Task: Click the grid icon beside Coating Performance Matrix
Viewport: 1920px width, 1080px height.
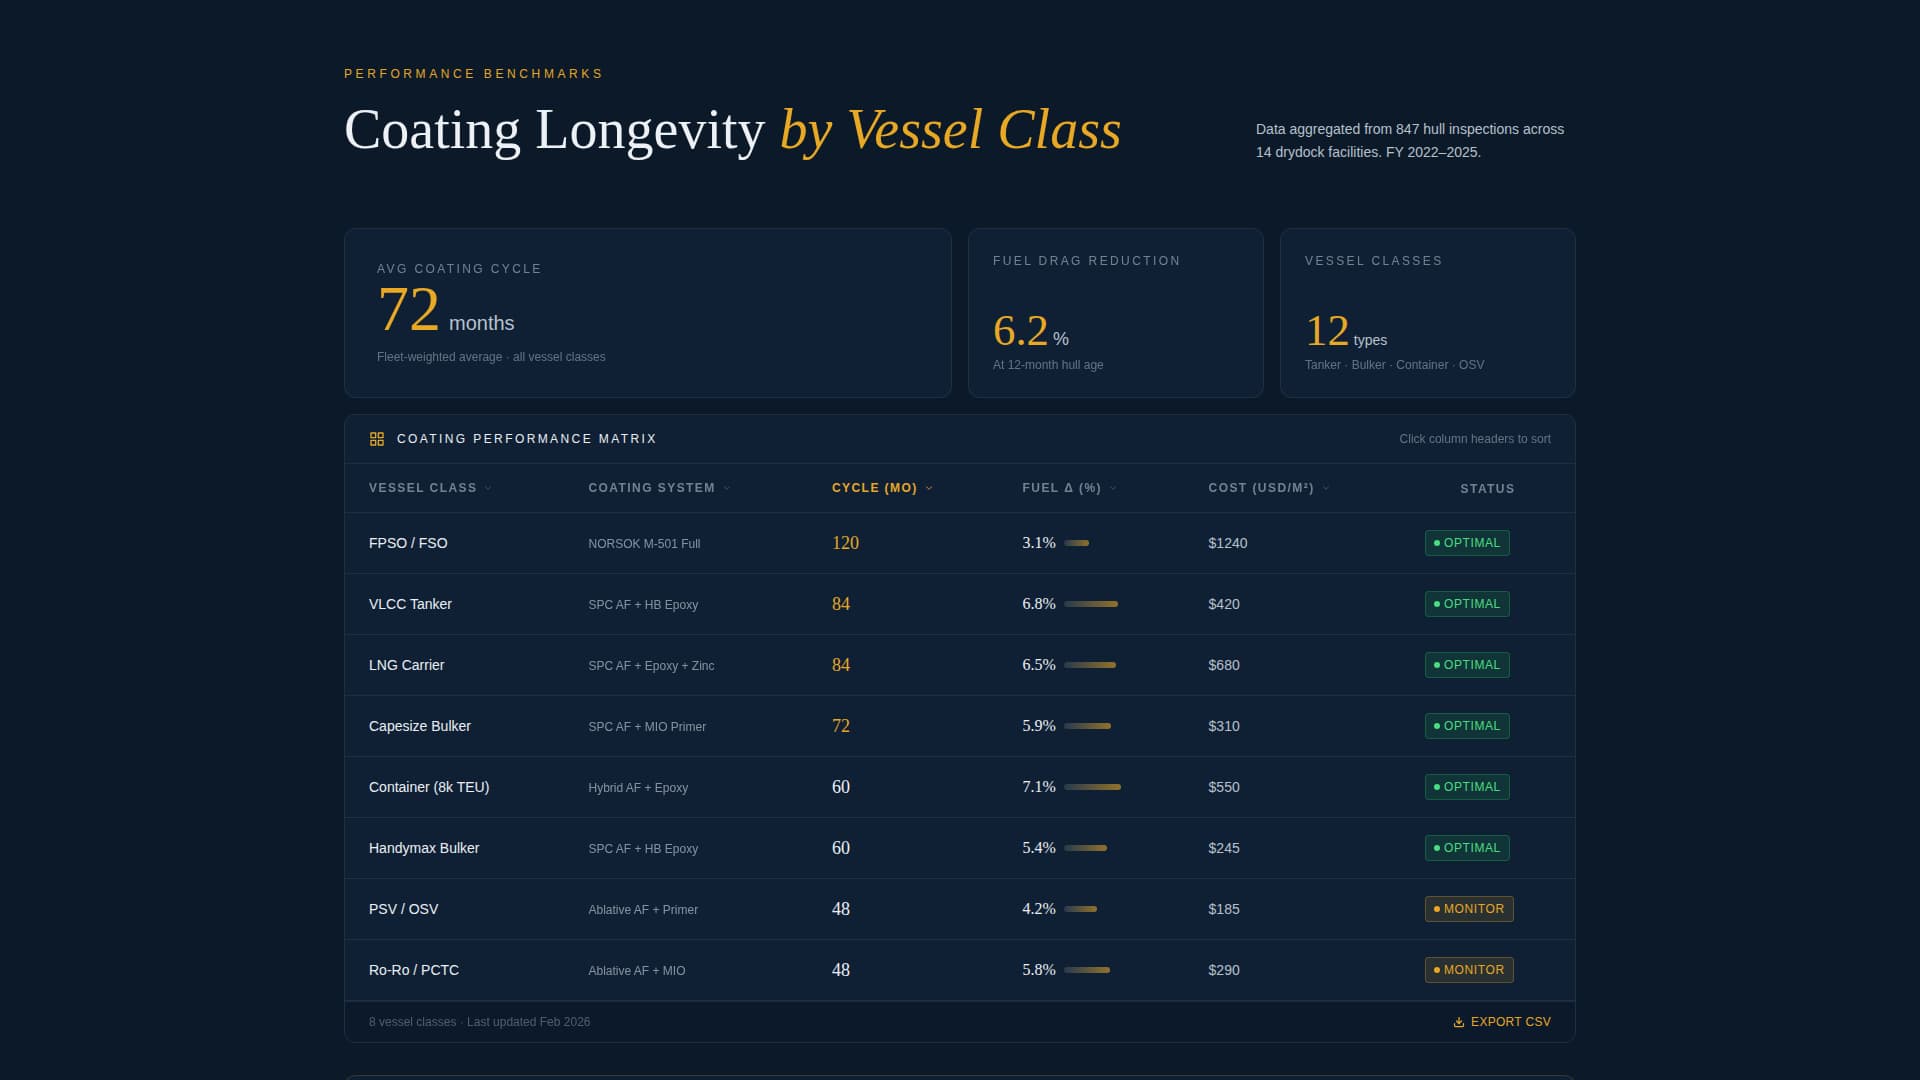Action: point(377,439)
